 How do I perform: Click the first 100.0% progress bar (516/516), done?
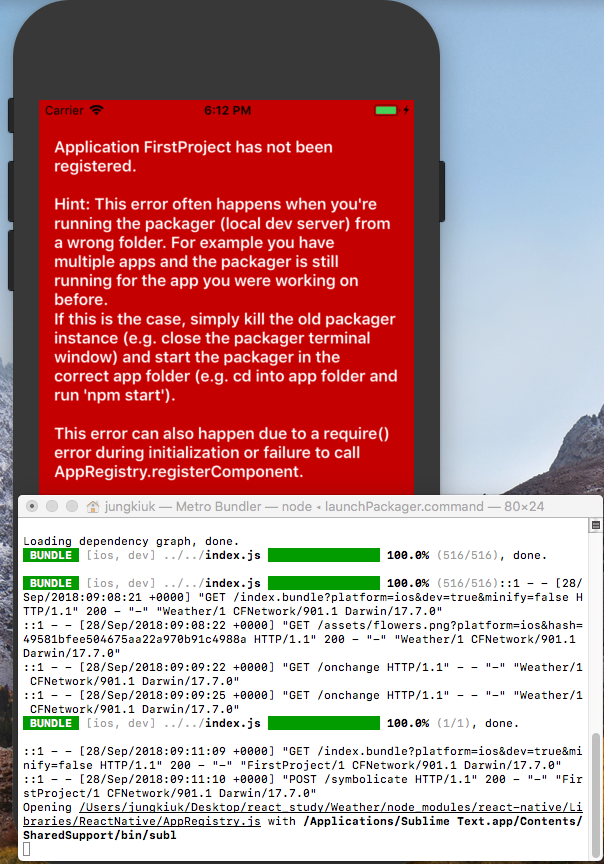[323, 555]
